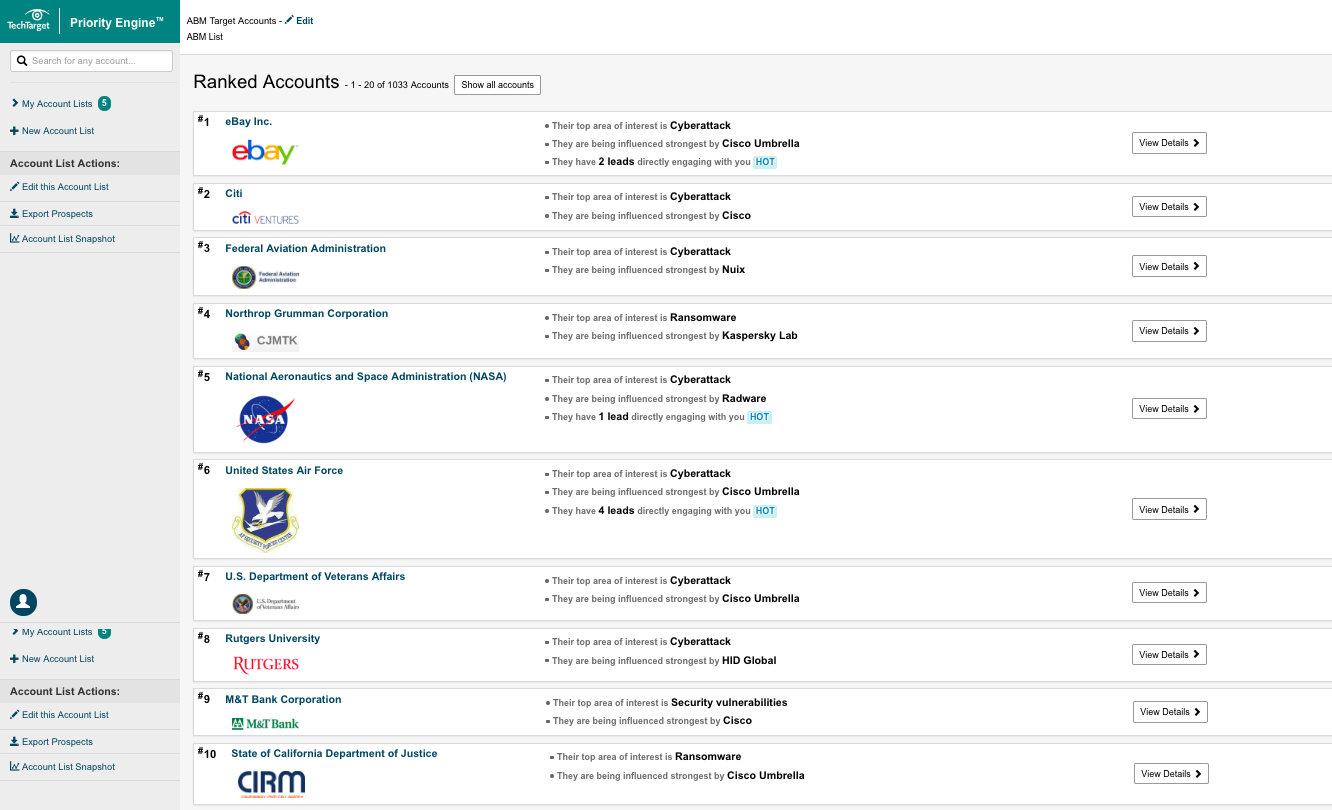
Task: Click Export Prospects beneath the user avatar
Action: point(51,742)
